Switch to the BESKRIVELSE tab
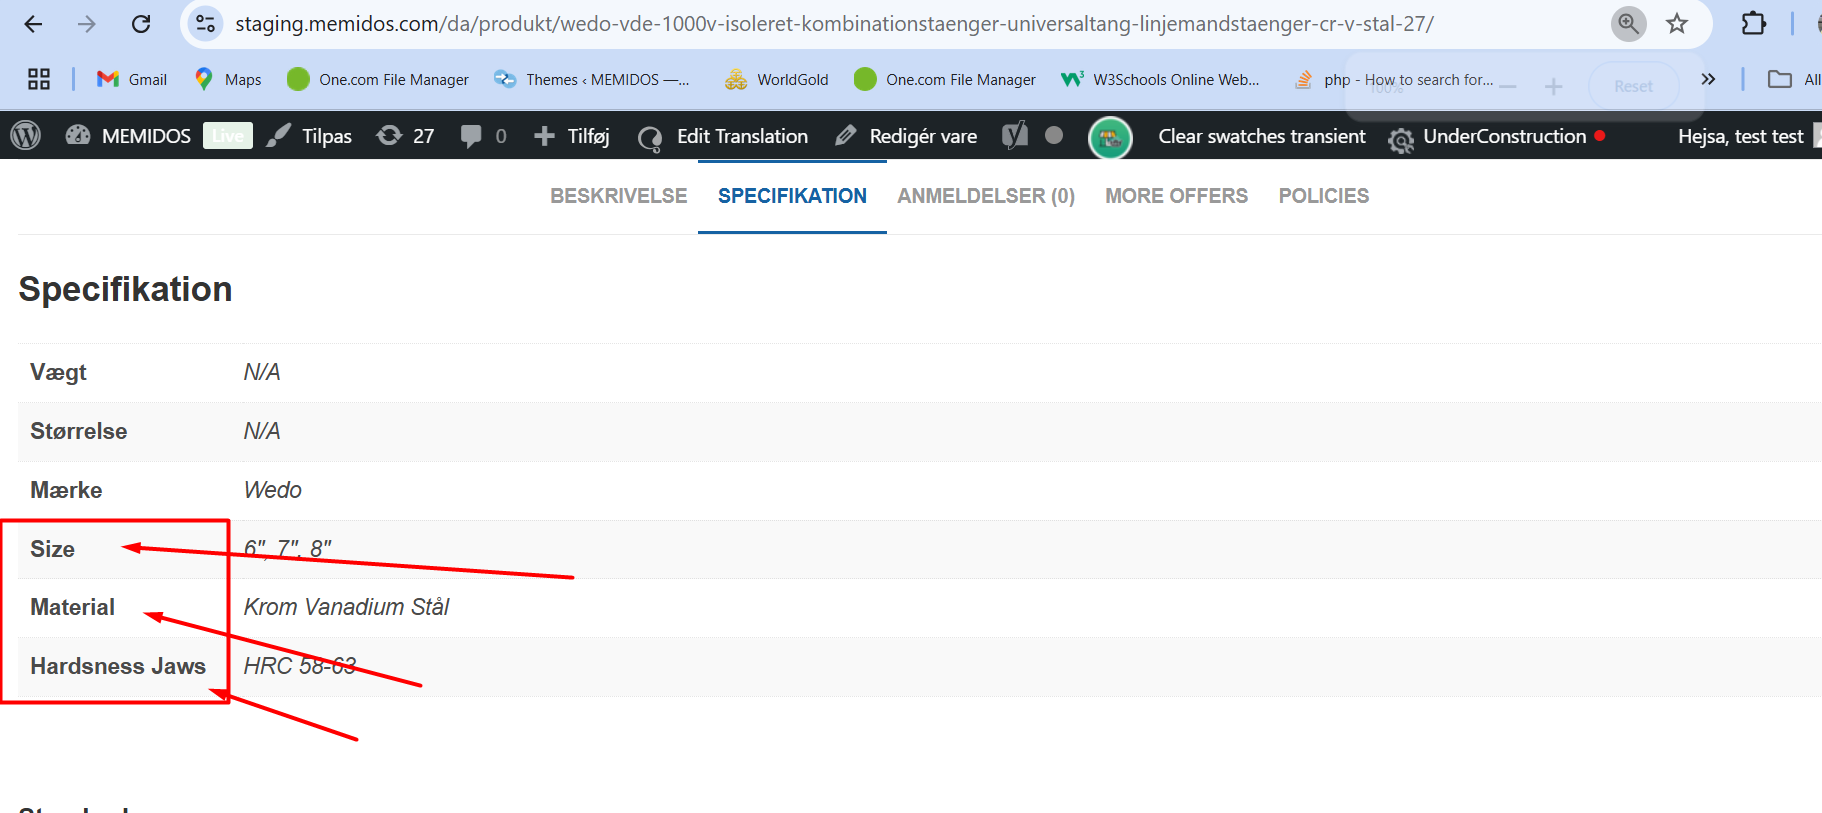Image resolution: width=1822 pixels, height=813 pixels. [618, 196]
